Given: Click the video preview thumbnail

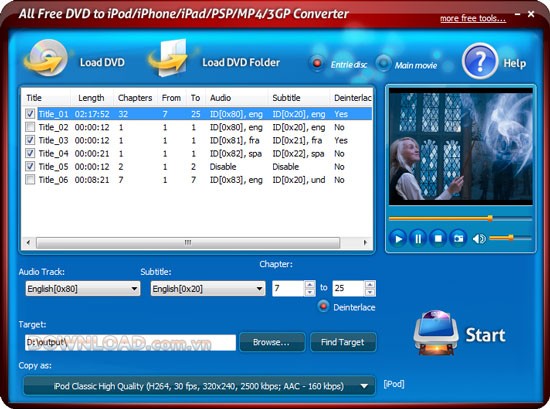Looking at the screenshot, I should (x=461, y=146).
